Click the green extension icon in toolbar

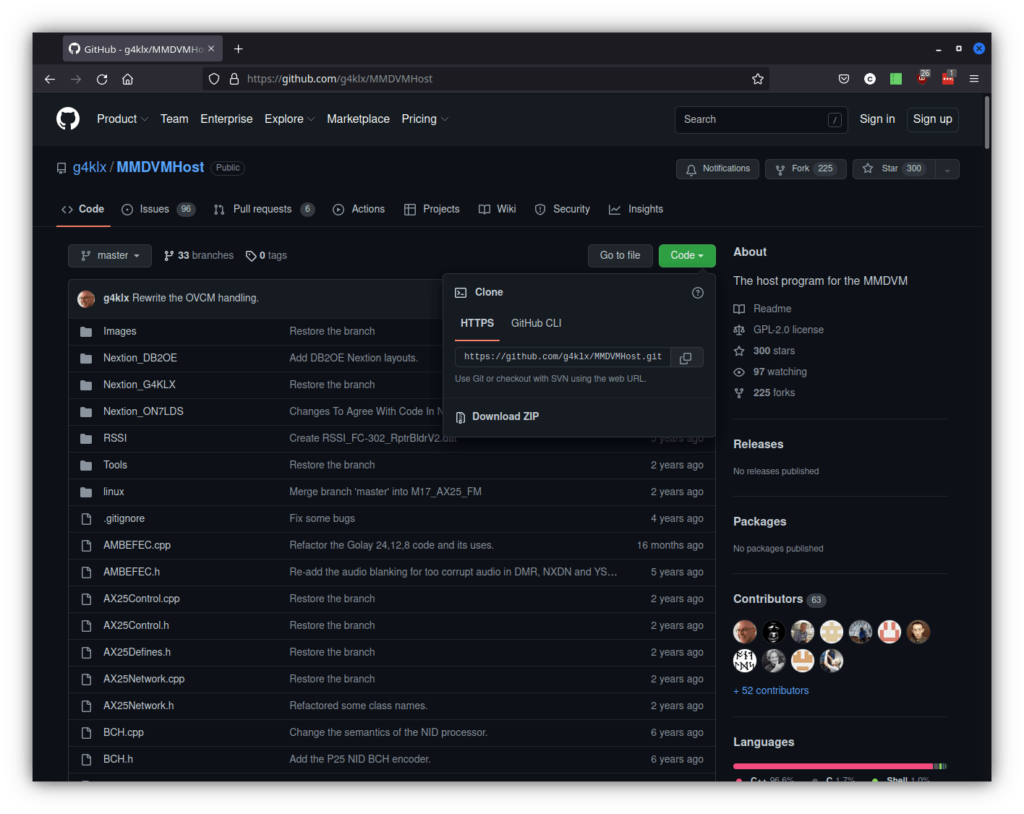coord(896,79)
